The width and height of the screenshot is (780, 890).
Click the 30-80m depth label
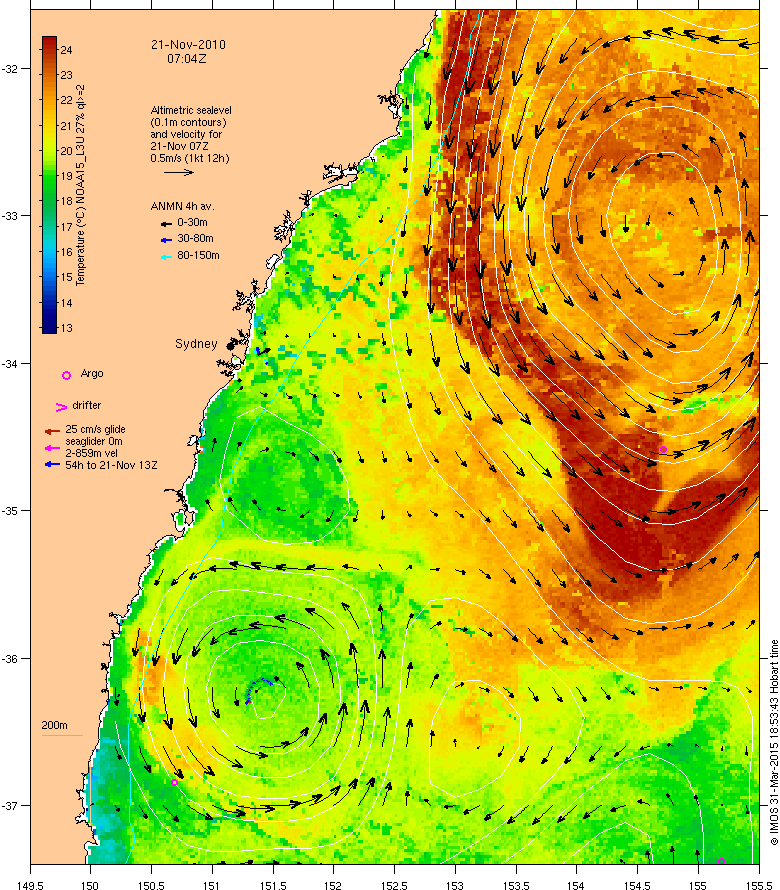pos(195,238)
